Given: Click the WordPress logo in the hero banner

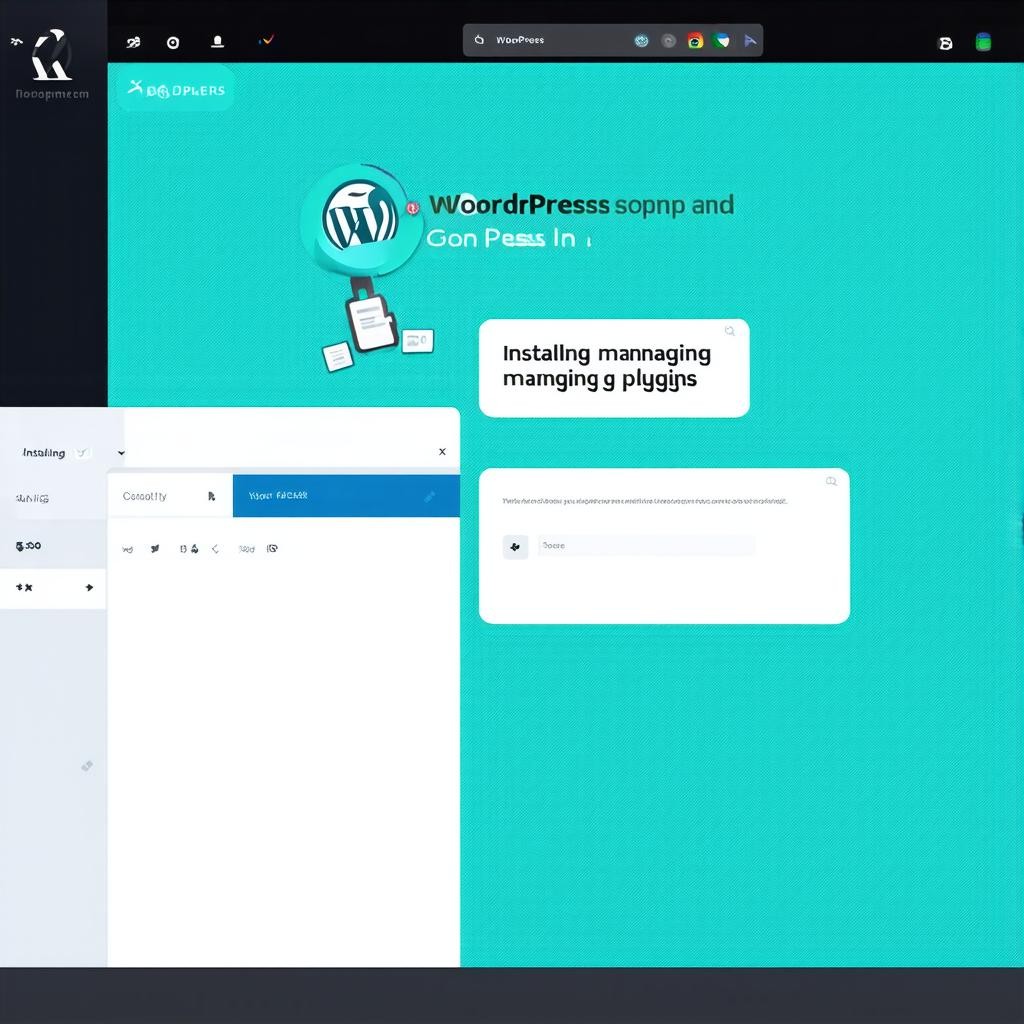Looking at the screenshot, I should [x=360, y=217].
